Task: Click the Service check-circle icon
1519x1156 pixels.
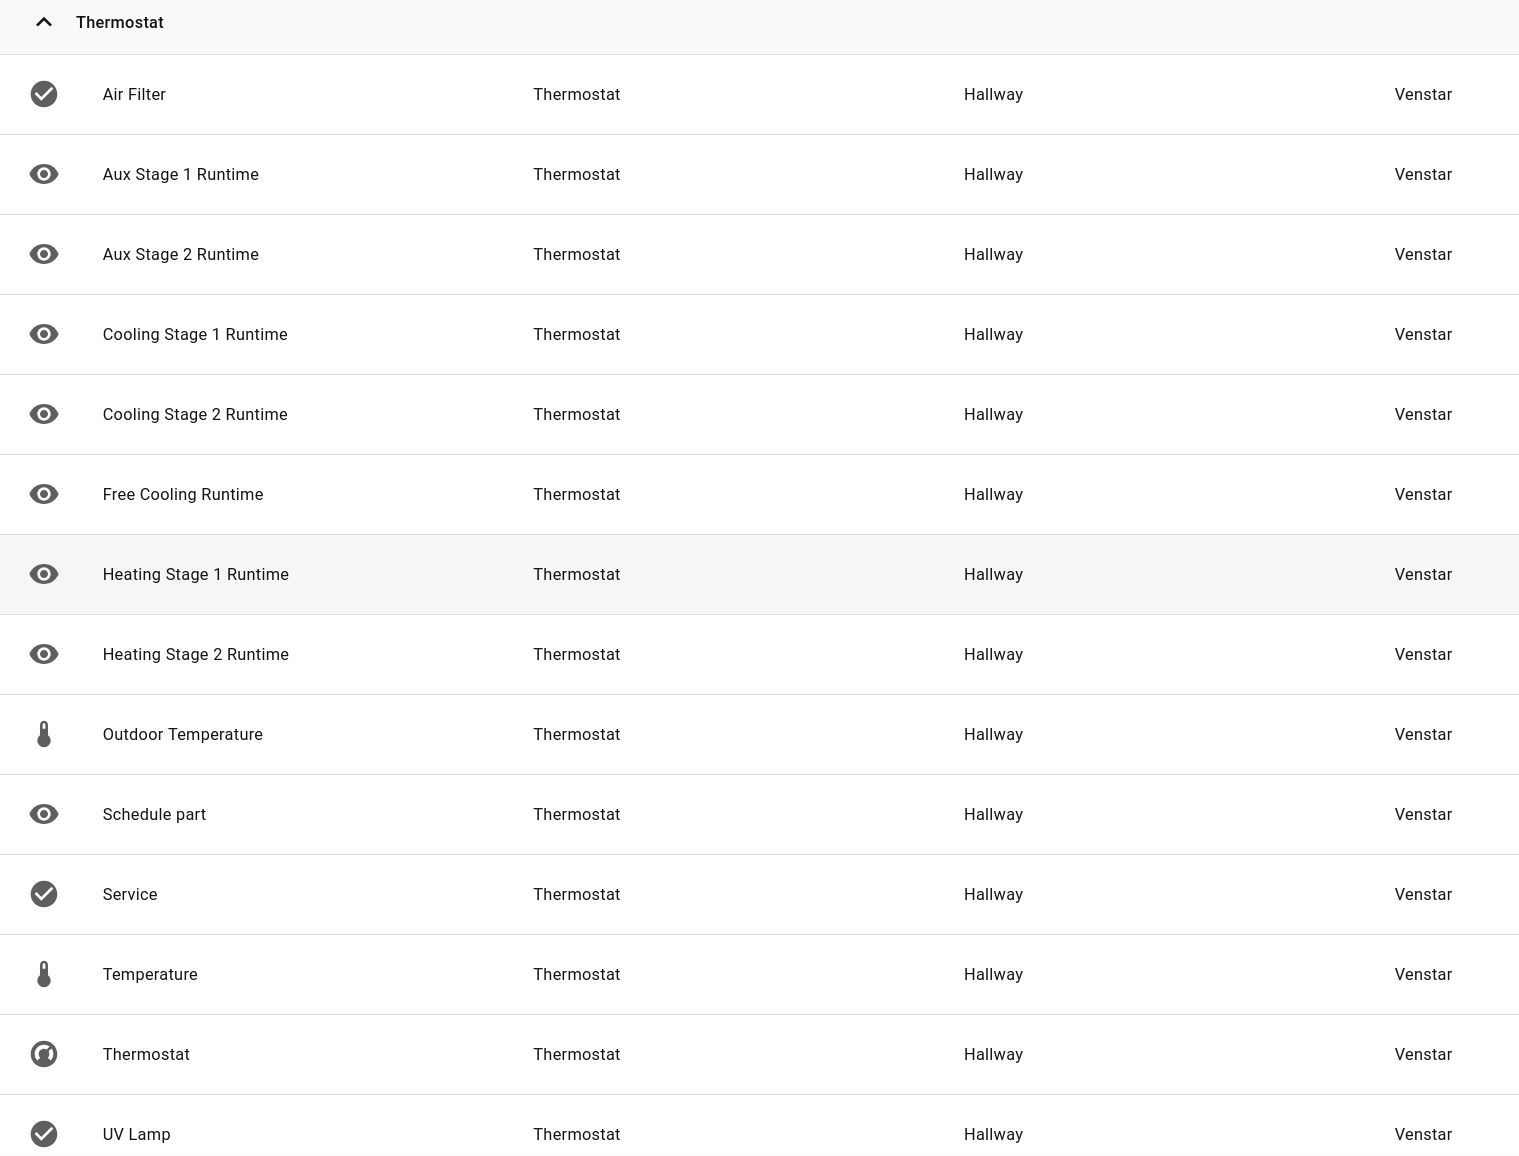Action: (44, 894)
